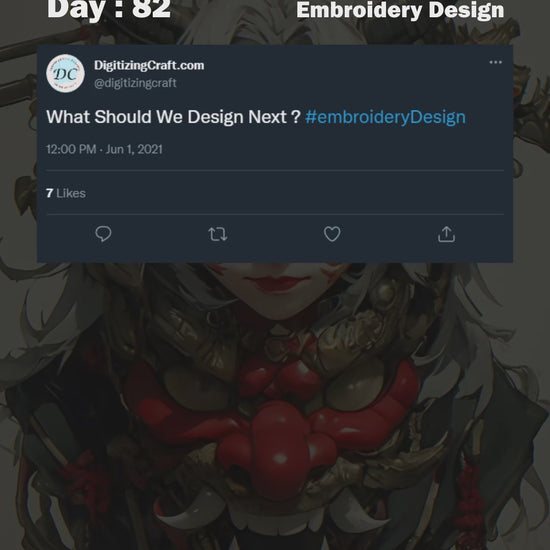Open the share upload arrow icon
Screen dimensions: 550x550
[447, 234]
